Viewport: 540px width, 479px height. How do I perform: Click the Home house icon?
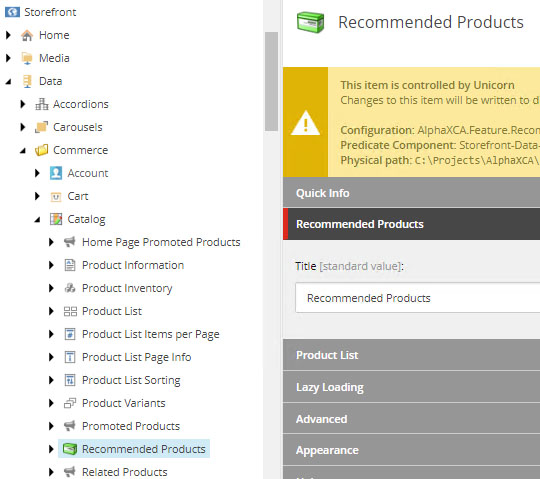[27, 35]
